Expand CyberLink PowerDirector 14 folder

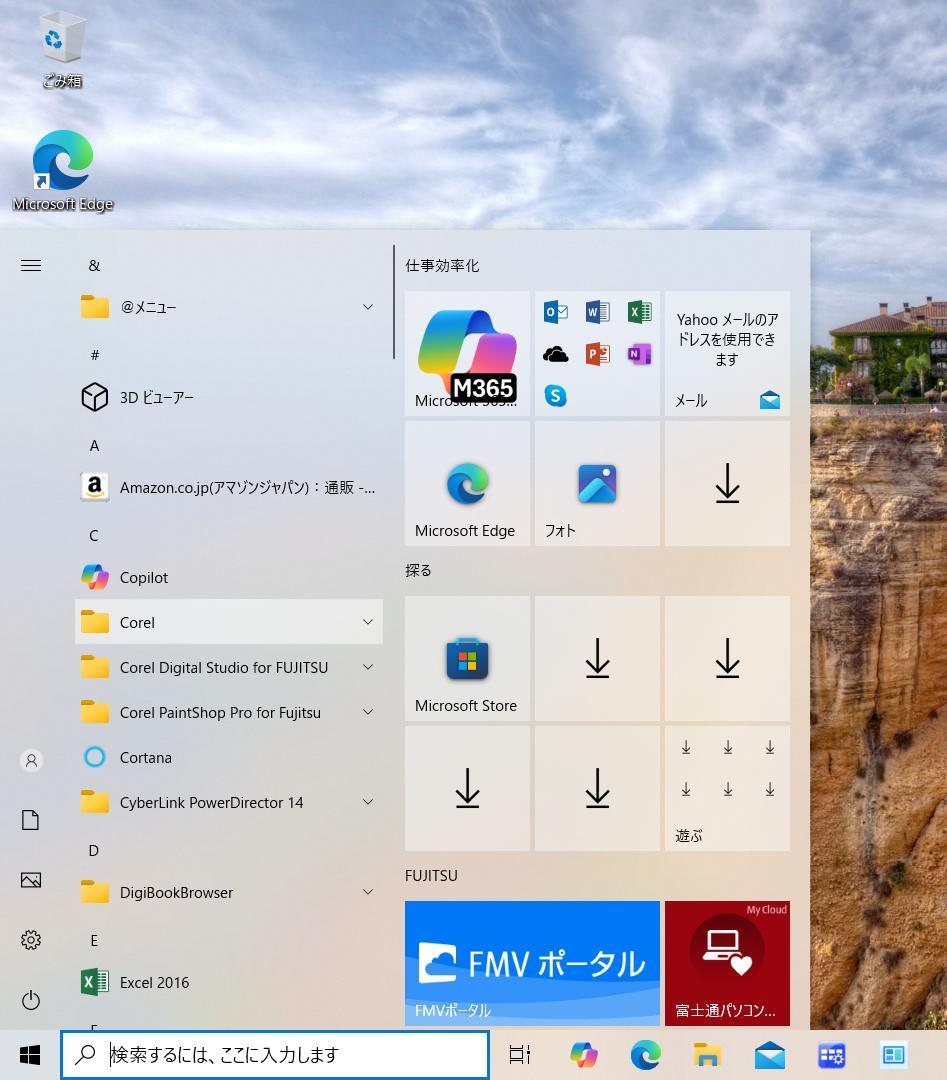point(229,802)
